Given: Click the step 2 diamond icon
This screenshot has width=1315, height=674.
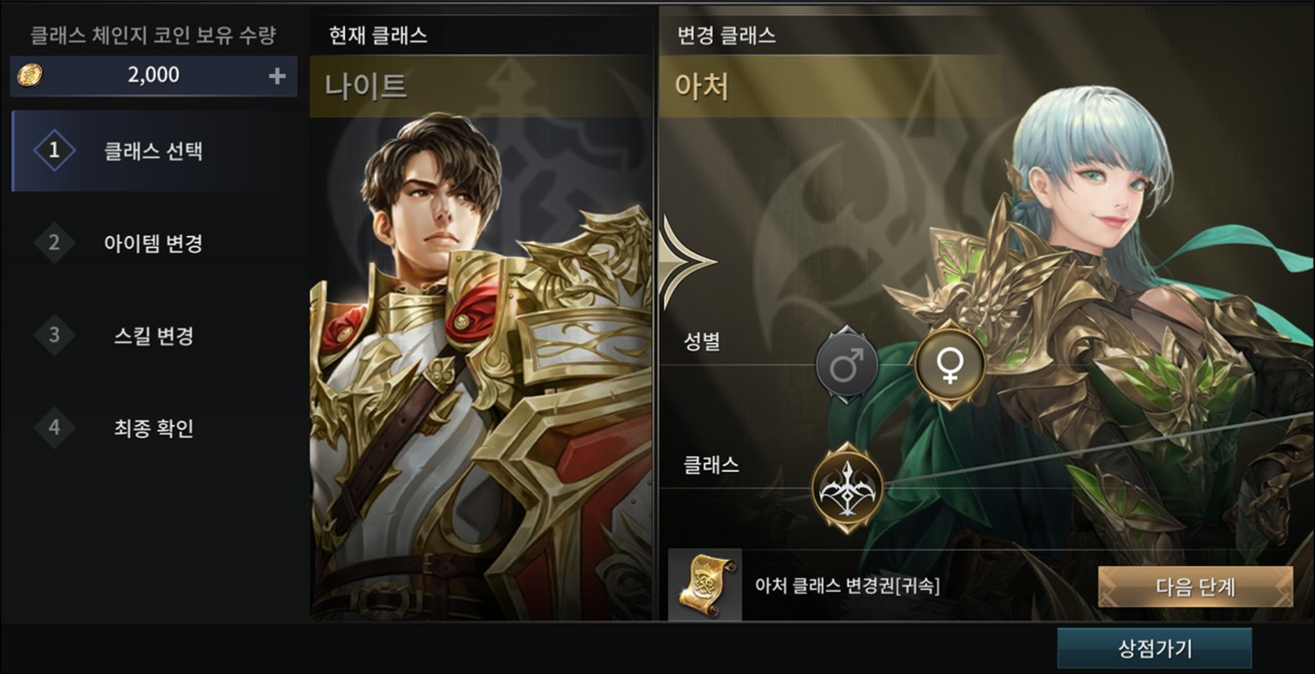Looking at the screenshot, I should pyautogui.click(x=54, y=243).
